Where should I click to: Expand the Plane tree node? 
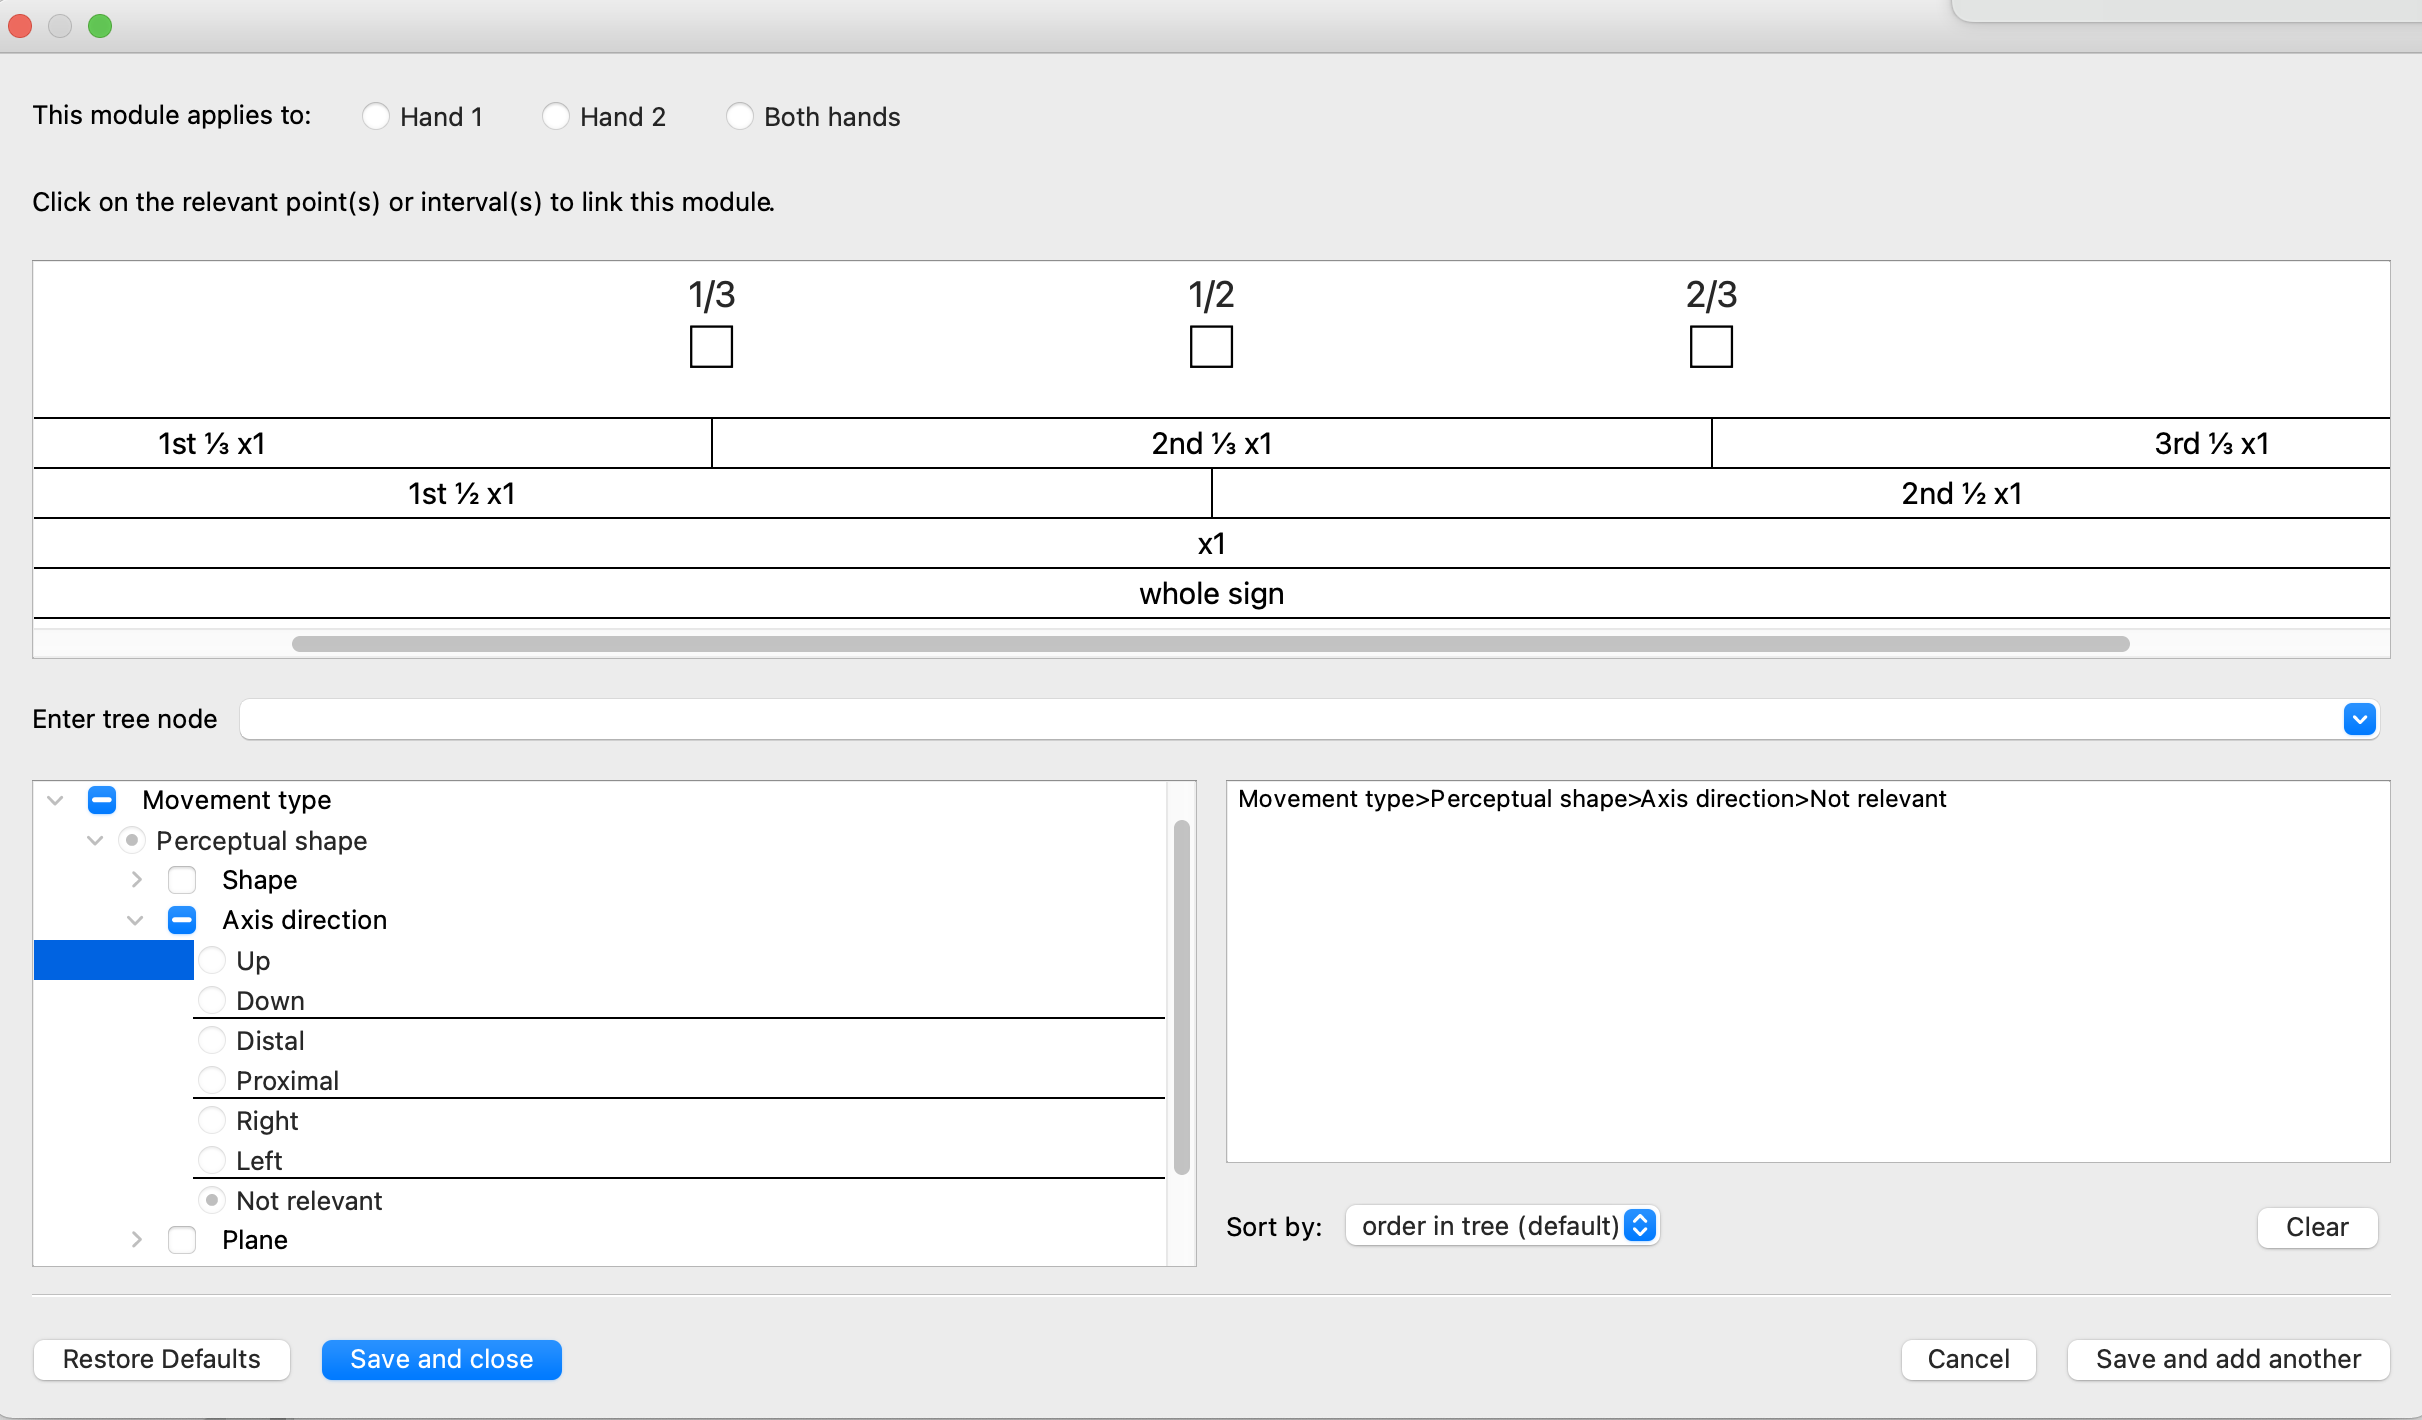tap(137, 1239)
